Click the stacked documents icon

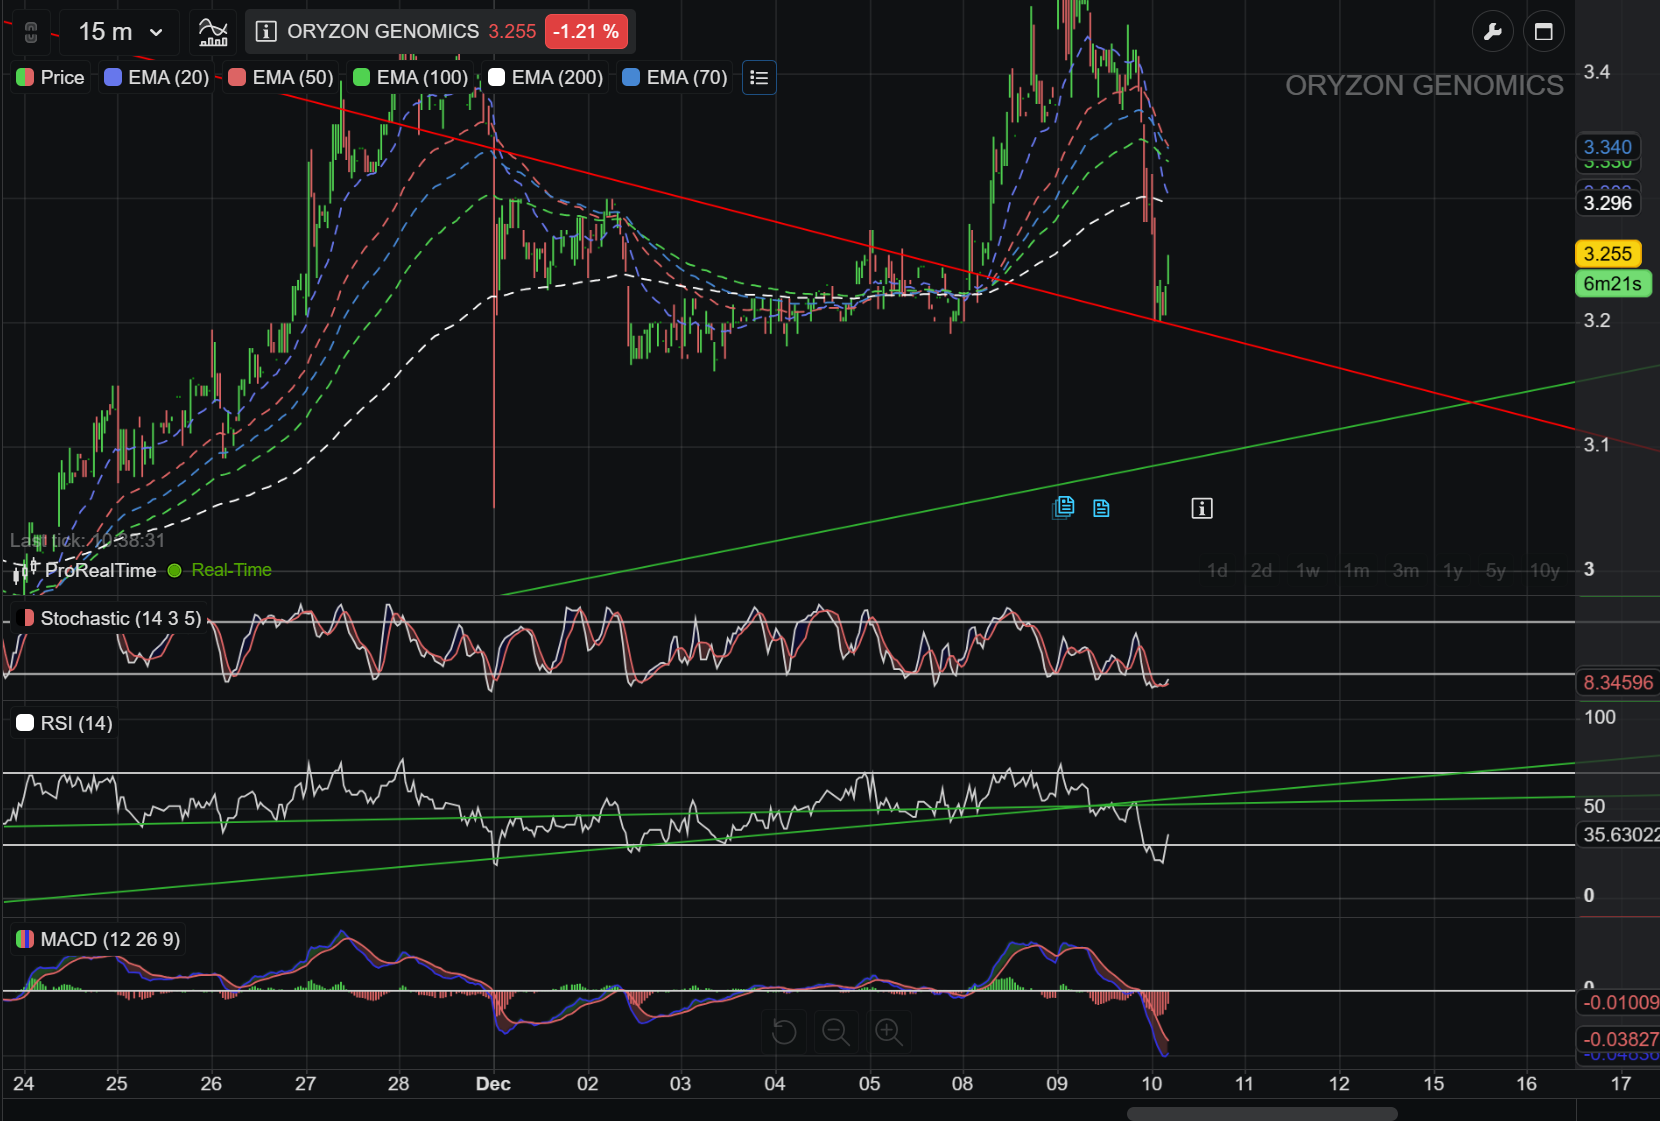(x=1064, y=508)
